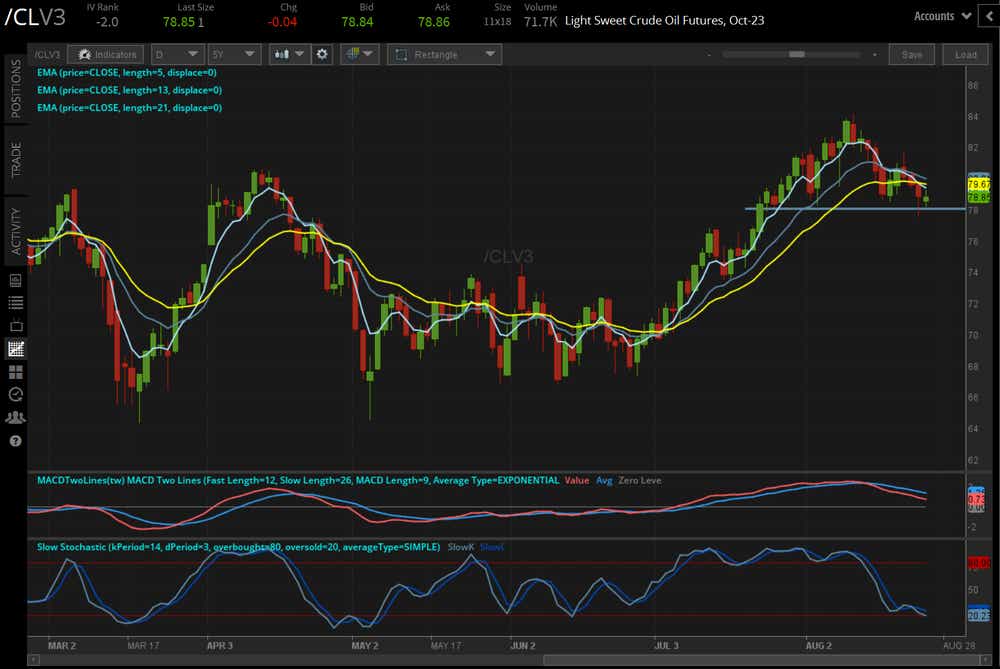Click the horizontal support line drawing
Image resolution: width=1000 pixels, height=669 pixels.
click(x=855, y=209)
